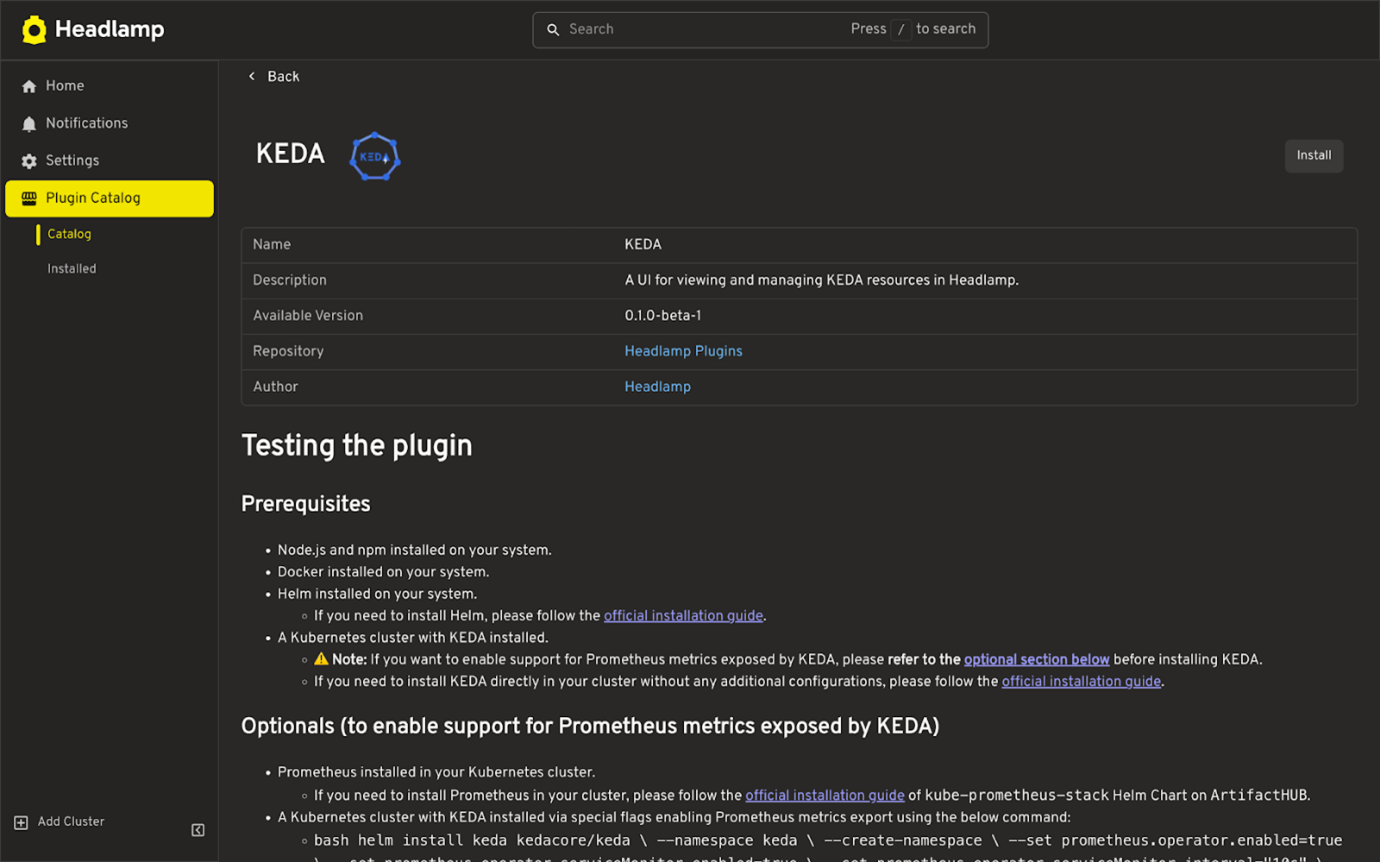Open Prometheus official installation guide link
This screenshot has width=1380, height=862.
[x=825, y=796]
